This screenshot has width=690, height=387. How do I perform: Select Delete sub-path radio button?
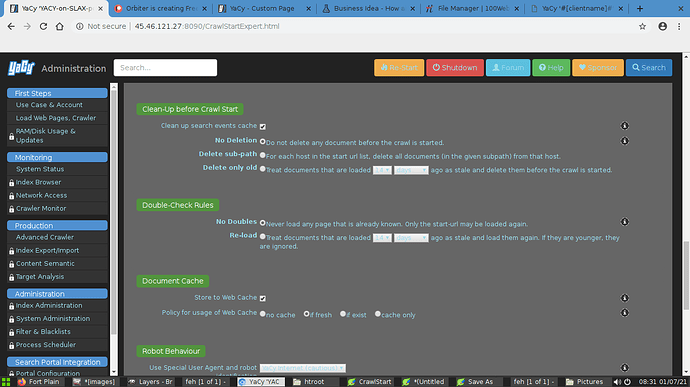coord(263,155)
